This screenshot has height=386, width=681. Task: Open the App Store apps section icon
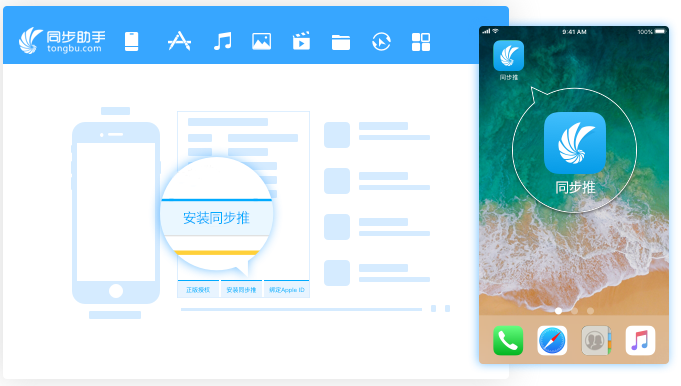pos(179,41)
